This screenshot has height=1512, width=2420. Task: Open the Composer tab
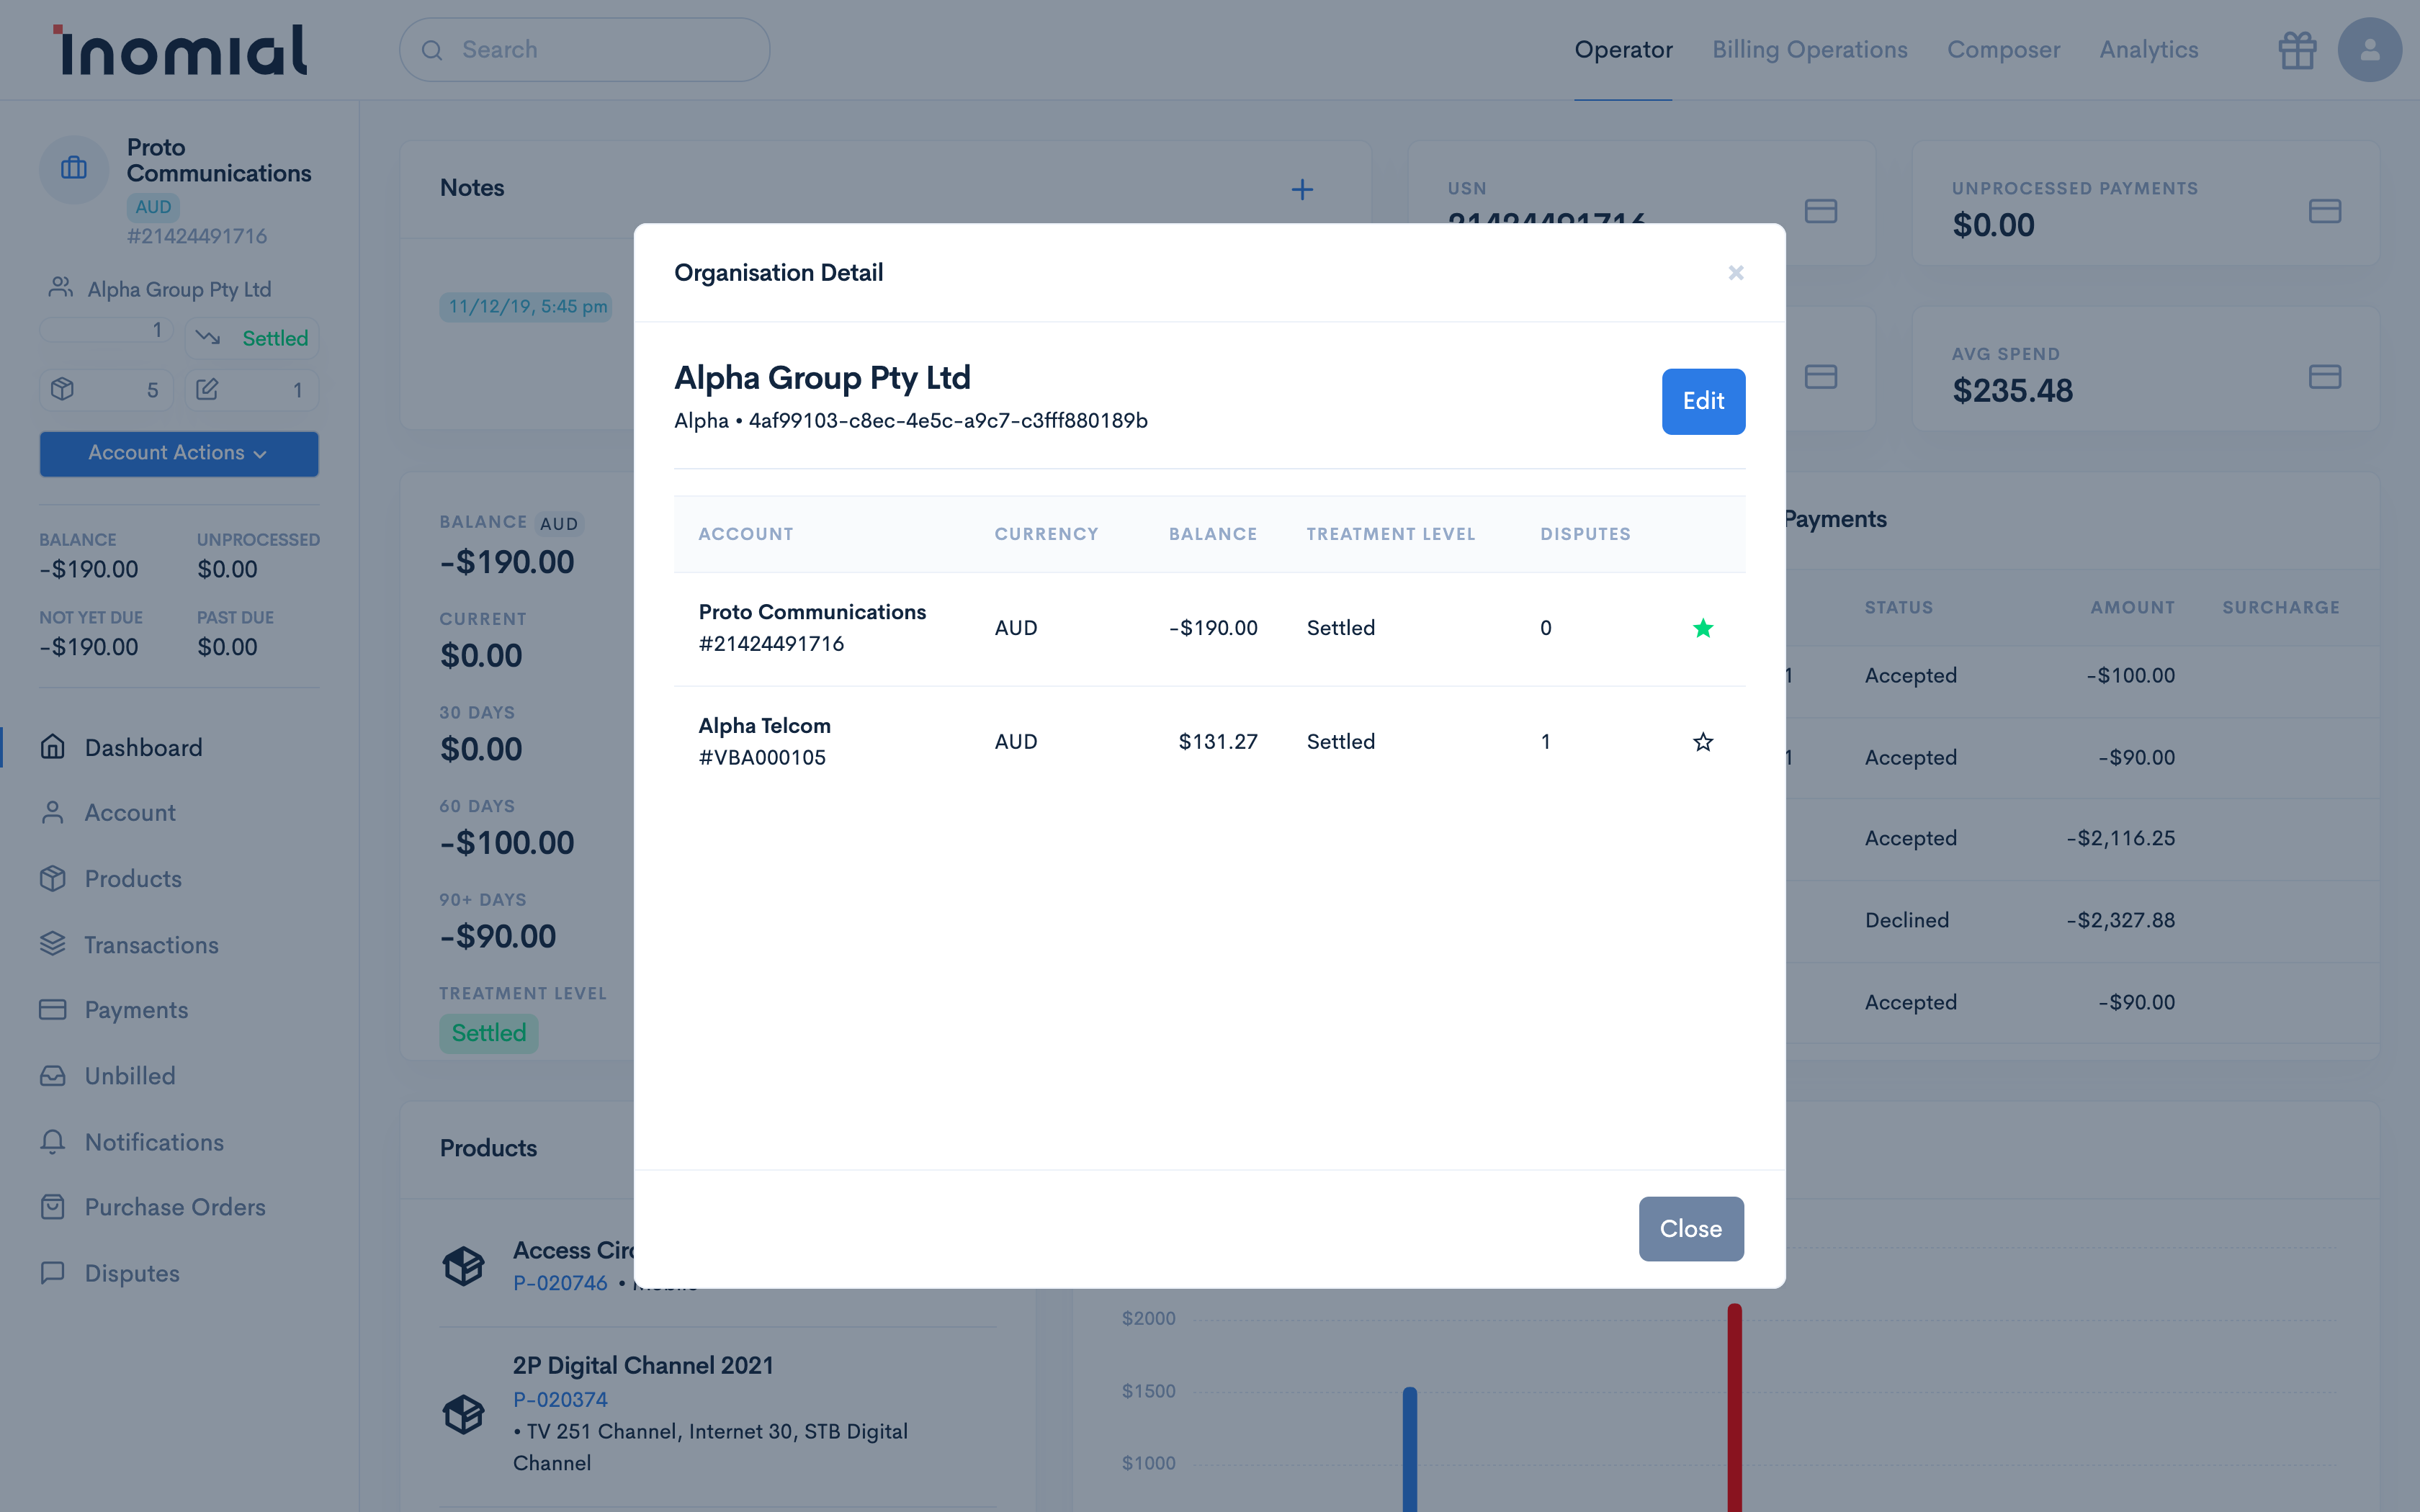(2003, 50)
